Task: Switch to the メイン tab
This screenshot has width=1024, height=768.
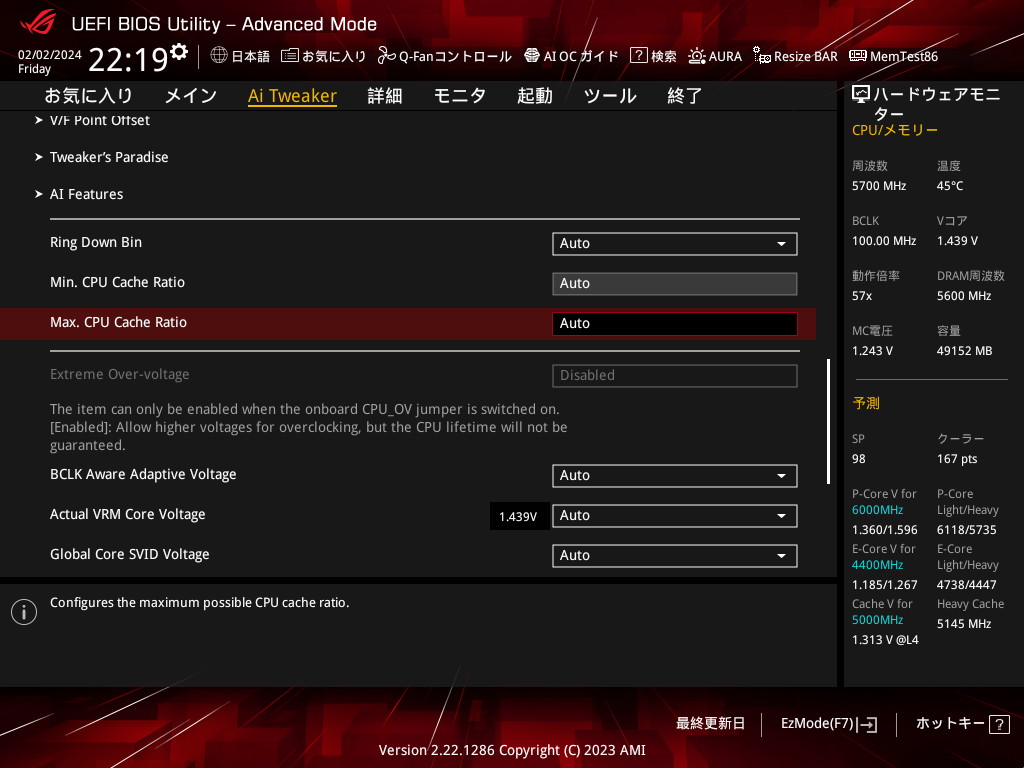Action: [x=191, y=96]
